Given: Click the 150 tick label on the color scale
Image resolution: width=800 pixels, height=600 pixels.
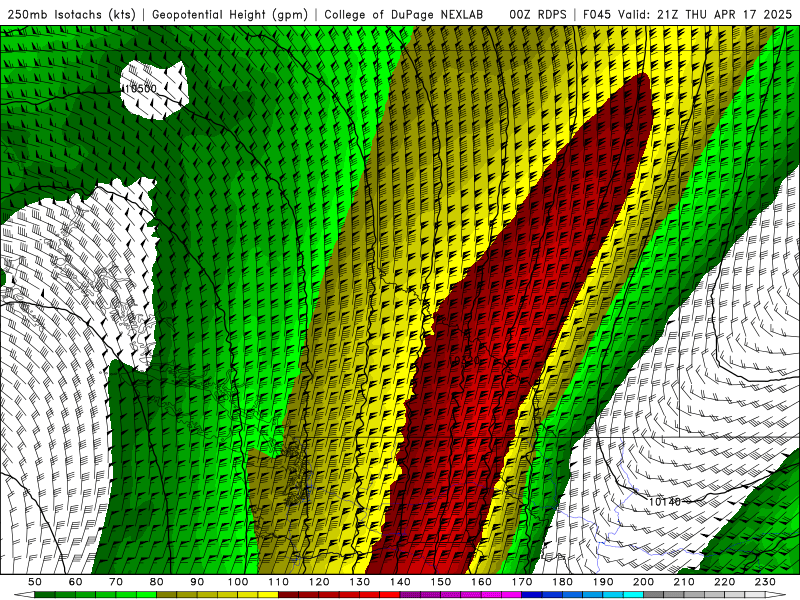Looking at the screenshot, I should pos(441,582).
